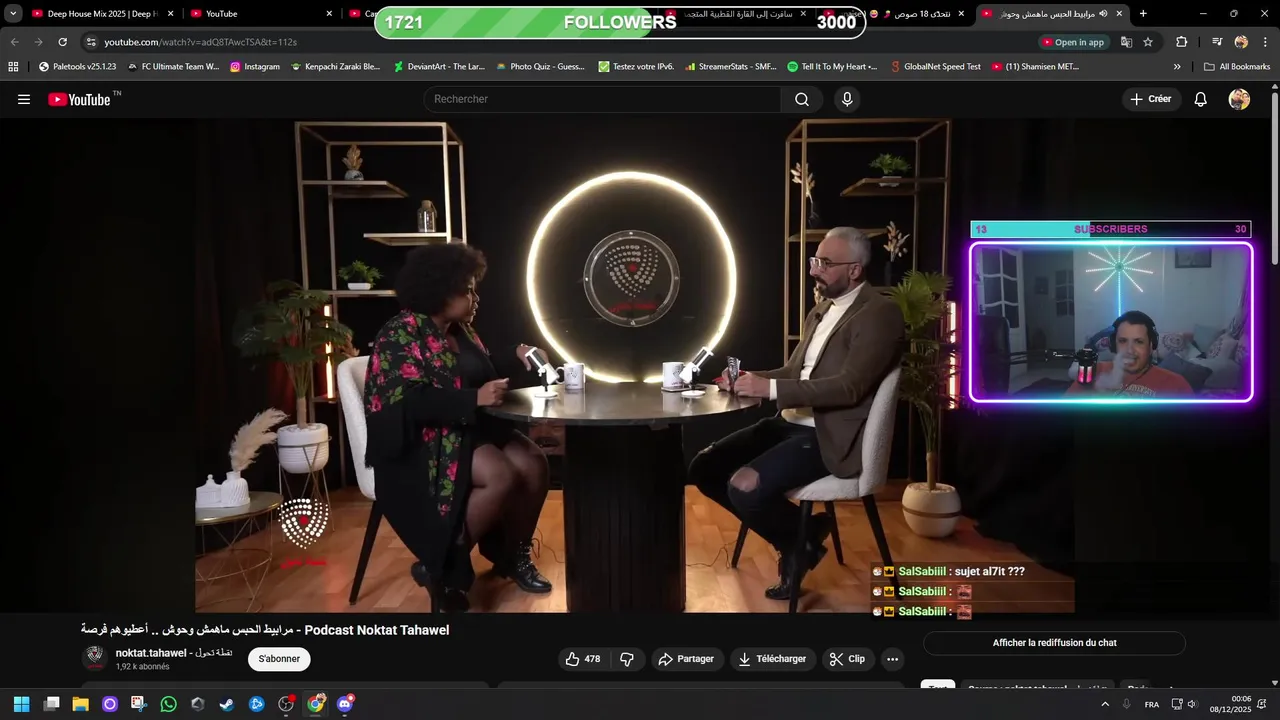Click the taskbar volume speaker icon
This screenshot has width=1280, height=720.
click(x=1192, y=704)
